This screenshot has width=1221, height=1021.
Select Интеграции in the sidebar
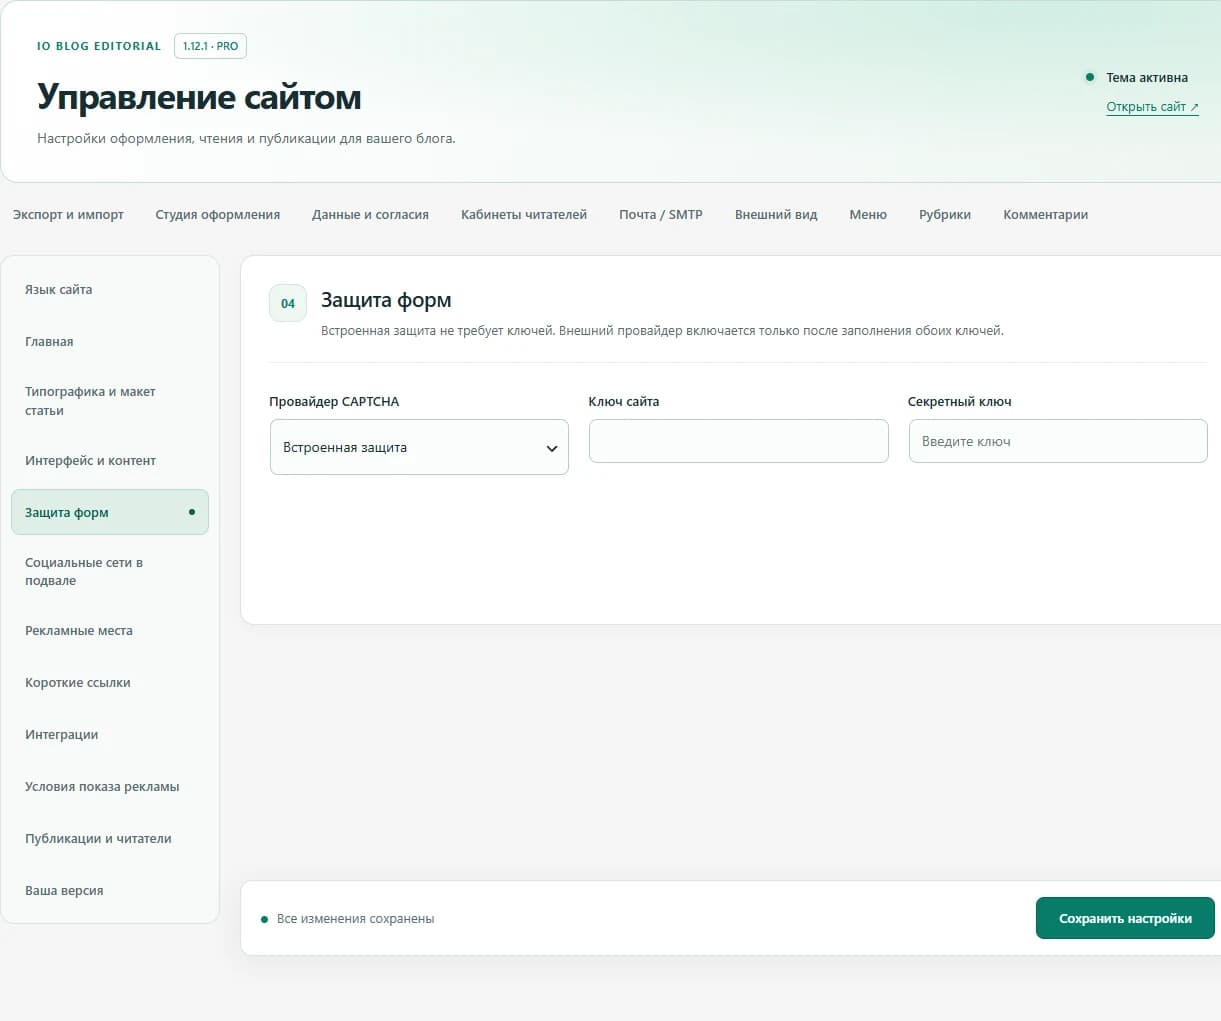coord(110,735)
